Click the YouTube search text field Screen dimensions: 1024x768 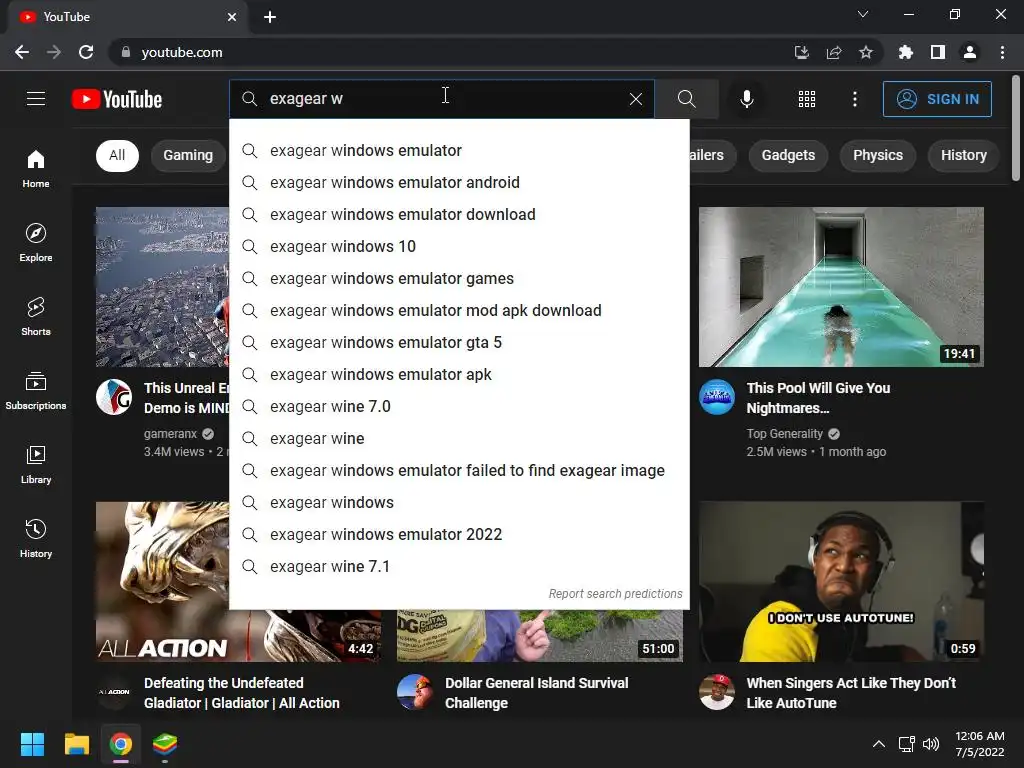(x=444, y=99)
